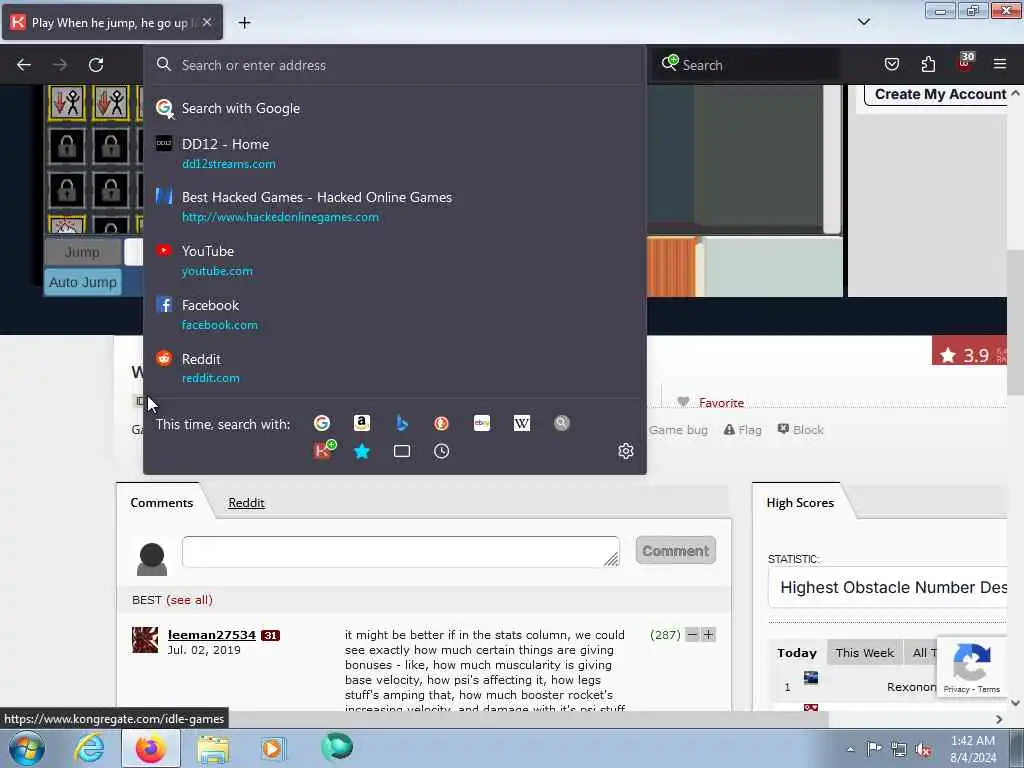This screenshot has height=768, width=1024.
Task: Click Create My Account button
Action: (x=940, y=95)
